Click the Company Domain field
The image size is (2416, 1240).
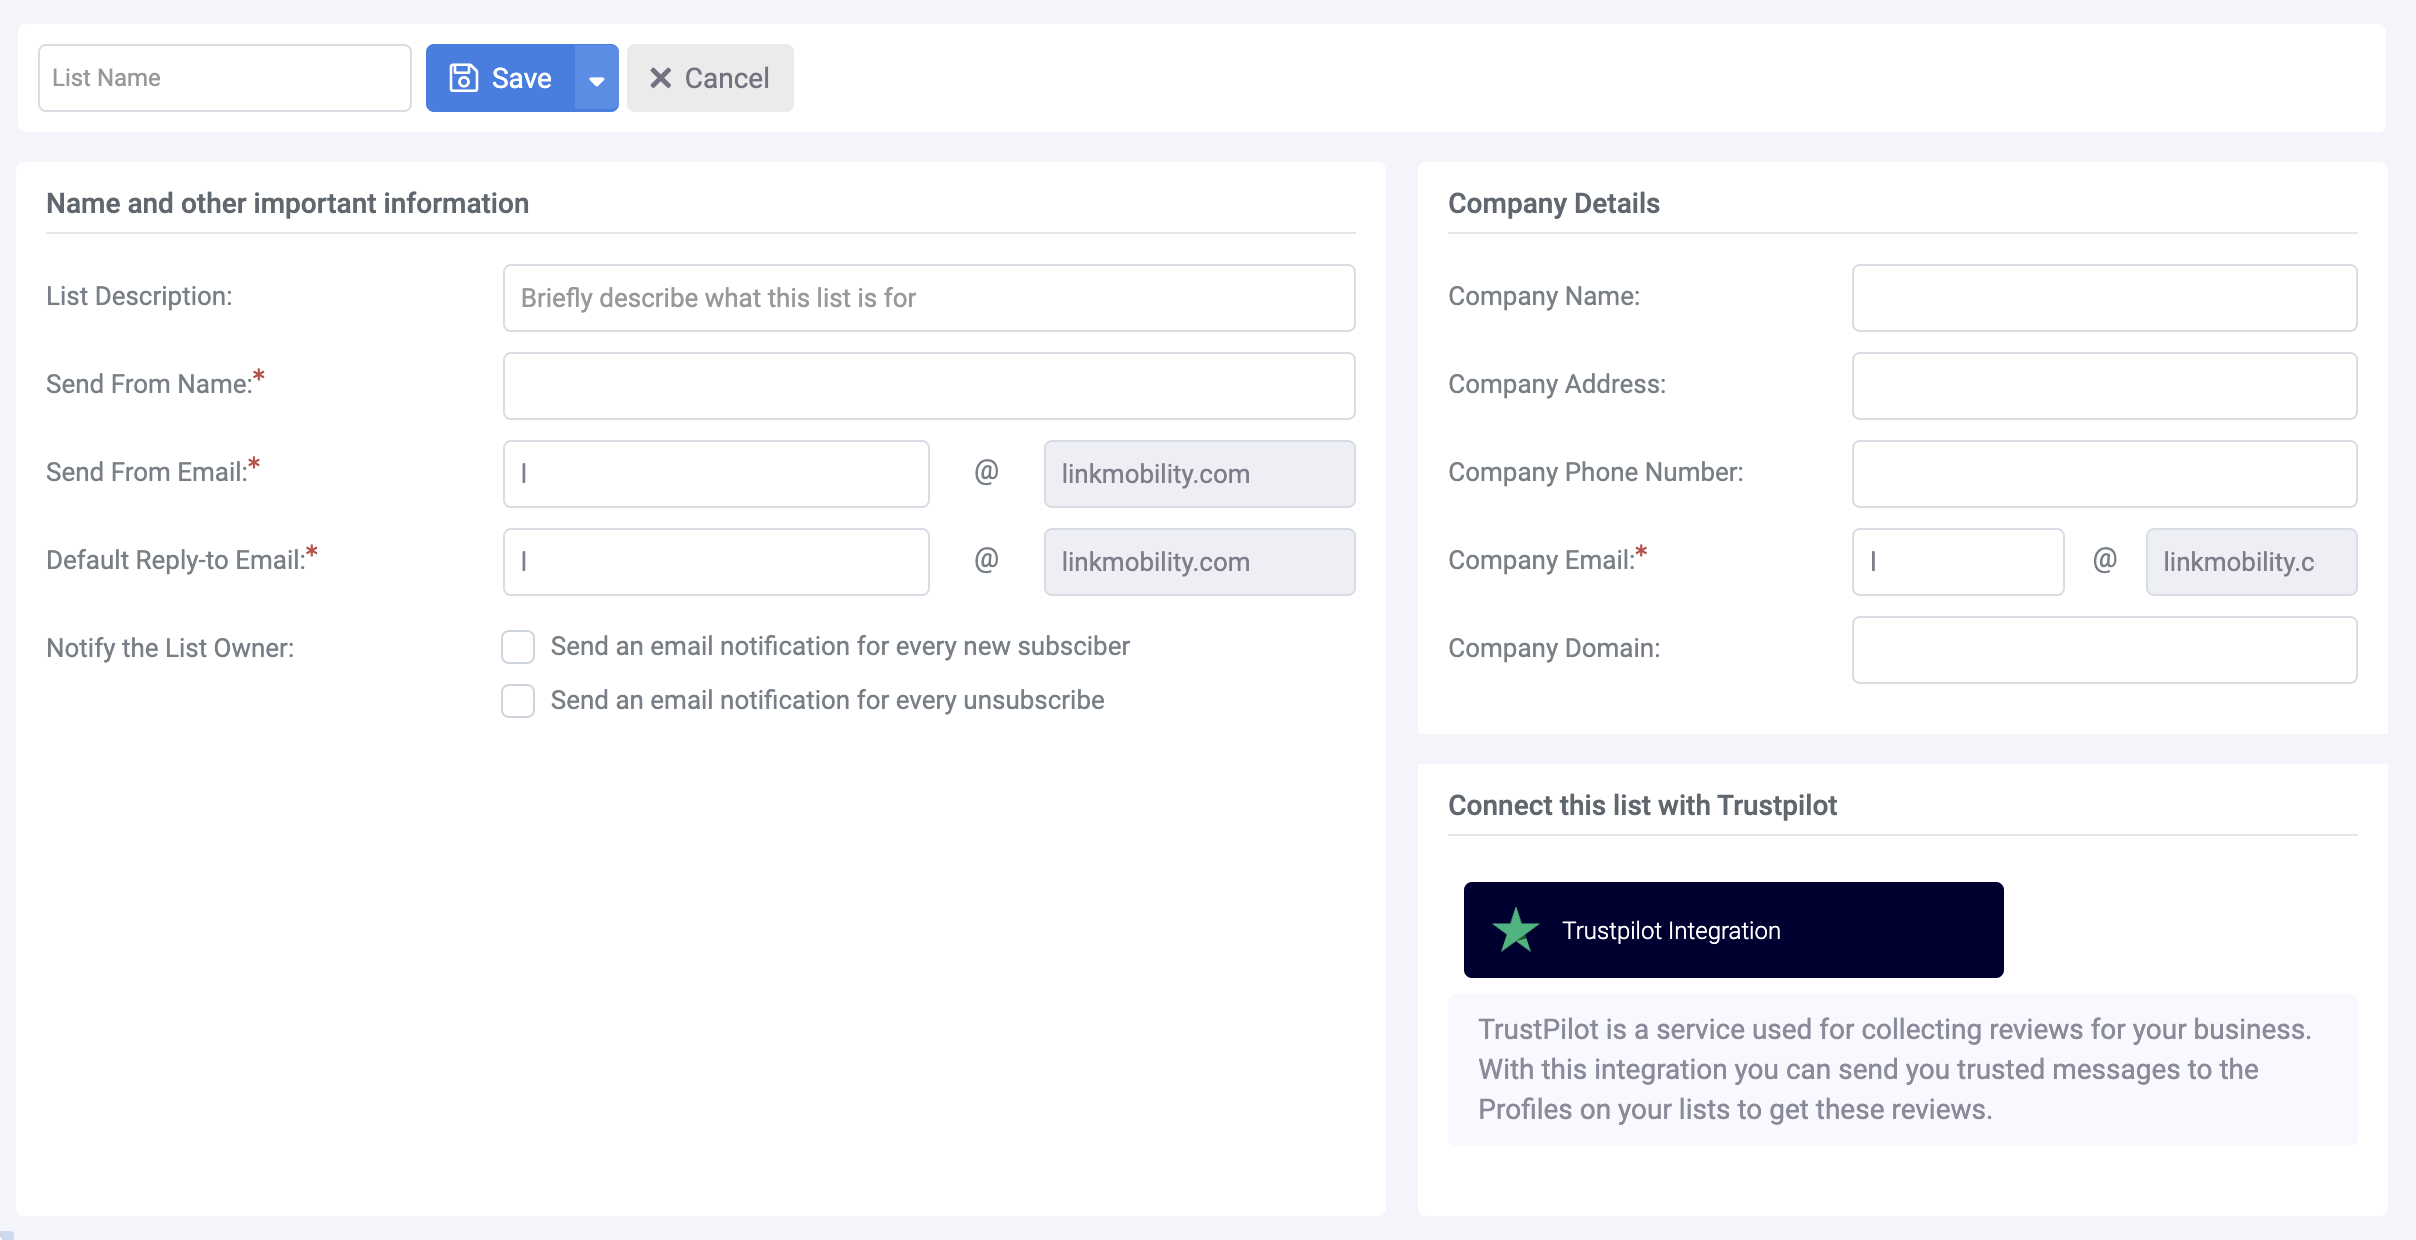point(2104,650)
